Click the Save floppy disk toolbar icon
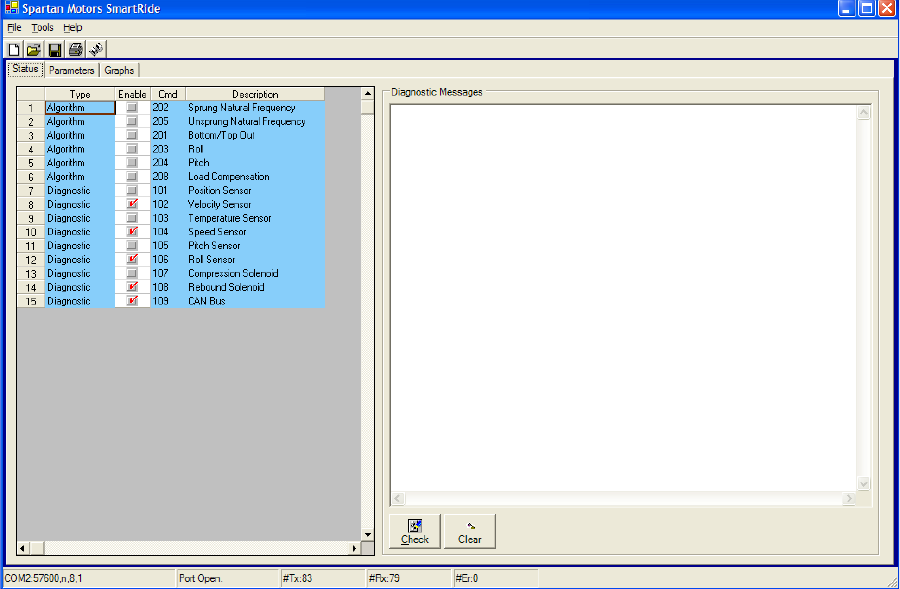 point(55,50)
